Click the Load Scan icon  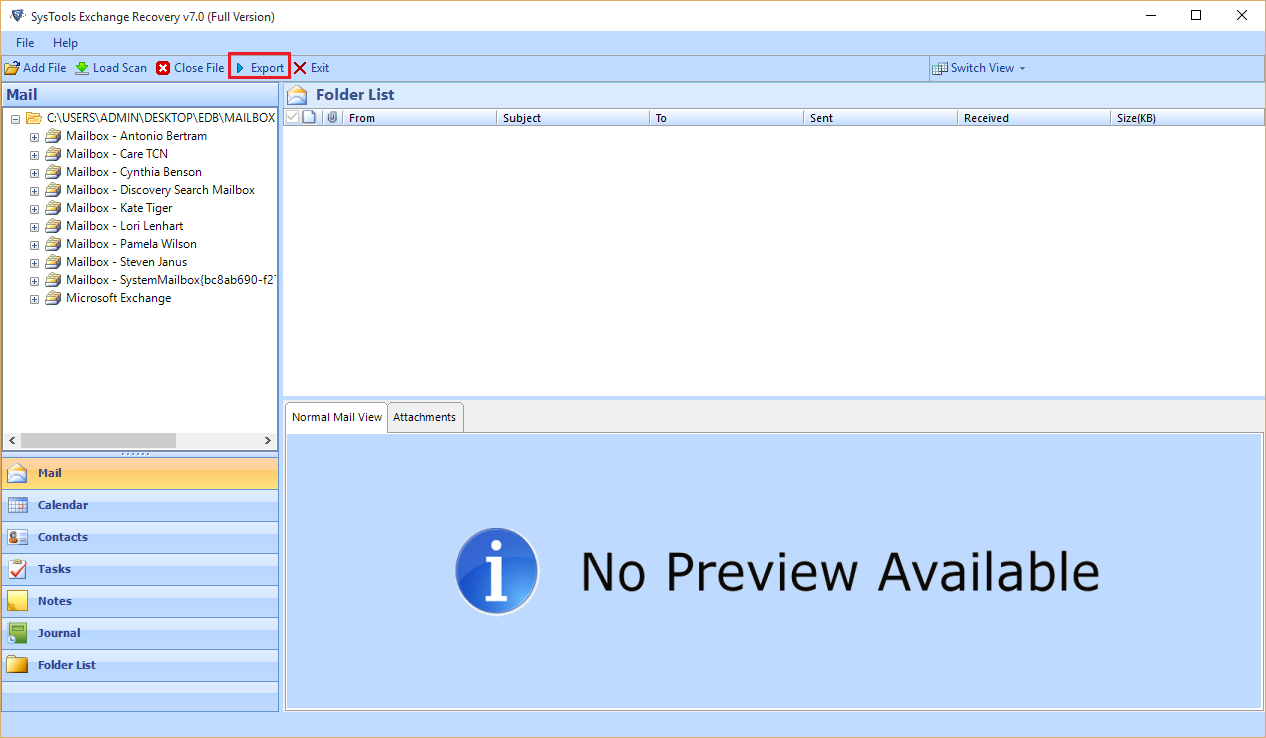[x=82, y=68]
